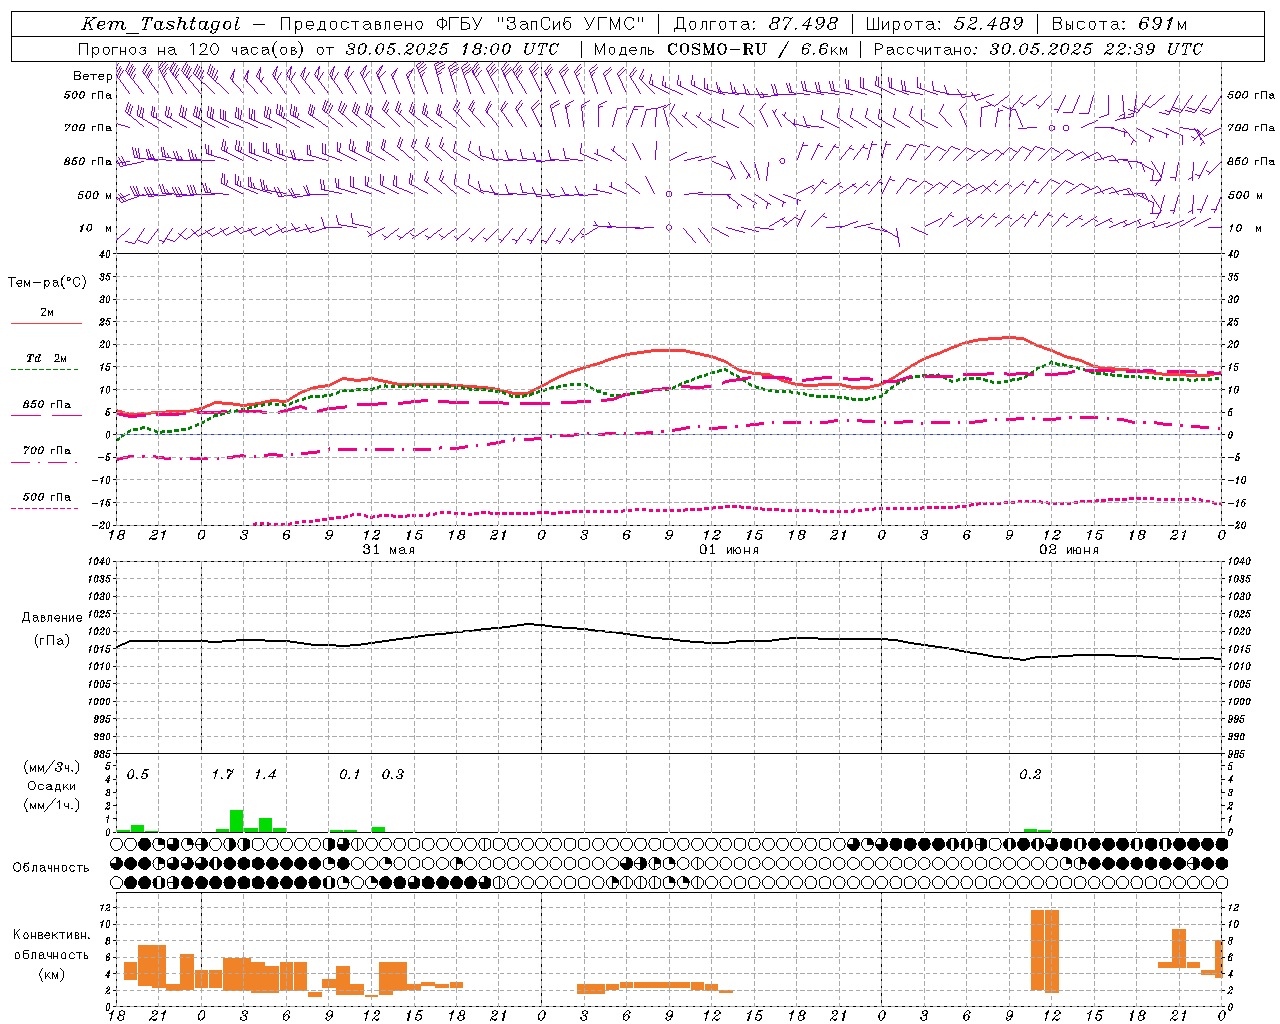Click the 0.2 precipitation total value
The height and width of the screenshot is (1024, 1280).
(x=1030, y=775)
